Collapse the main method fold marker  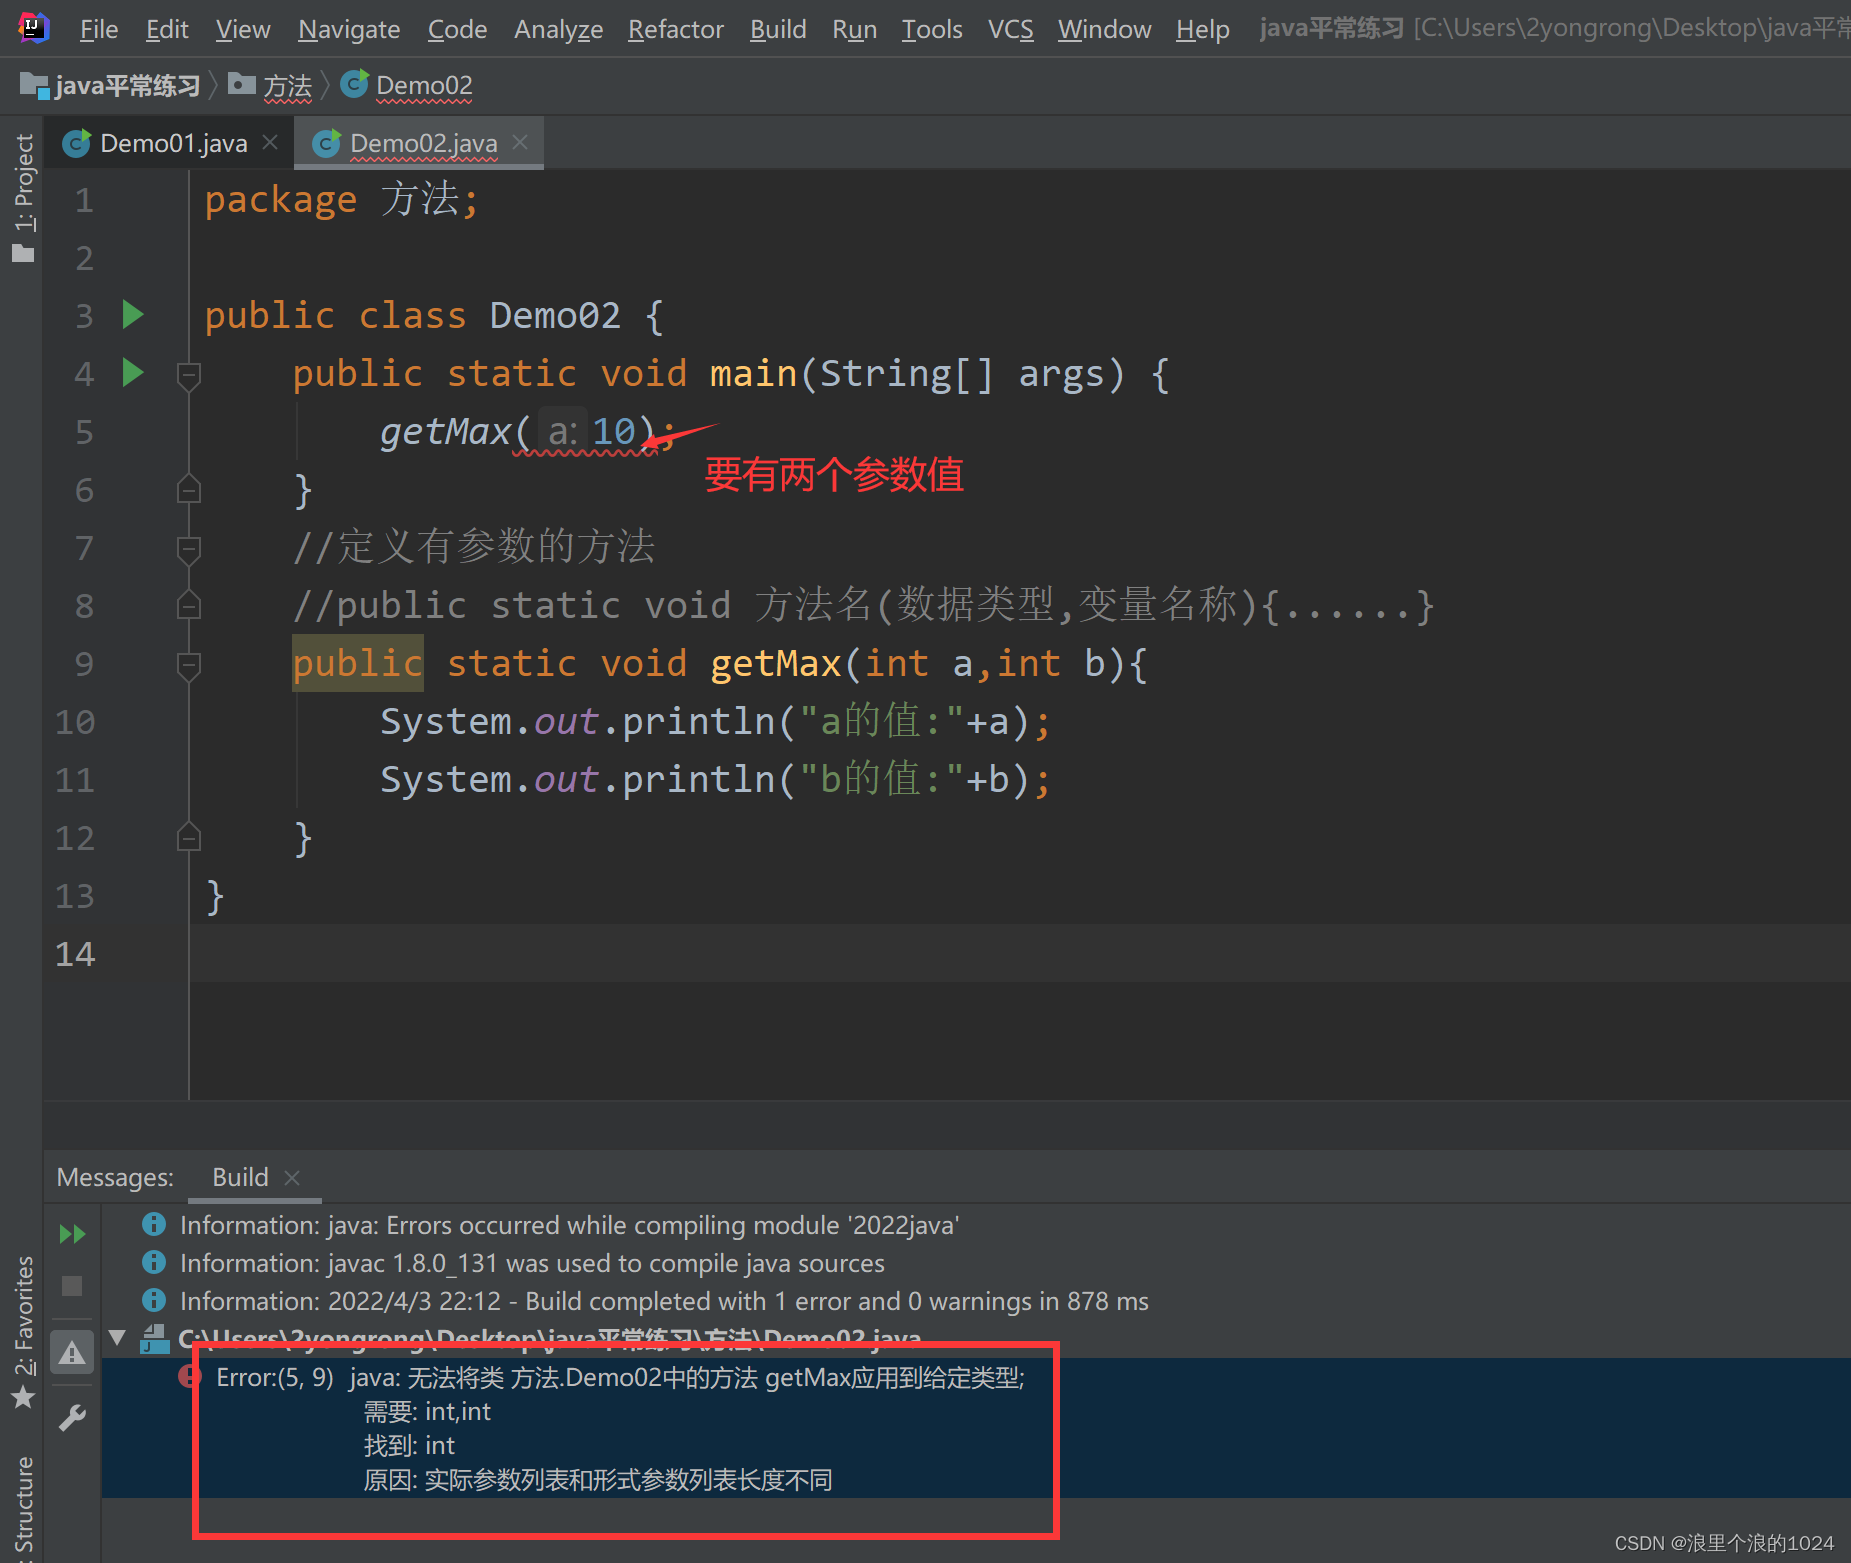point(188,374)
